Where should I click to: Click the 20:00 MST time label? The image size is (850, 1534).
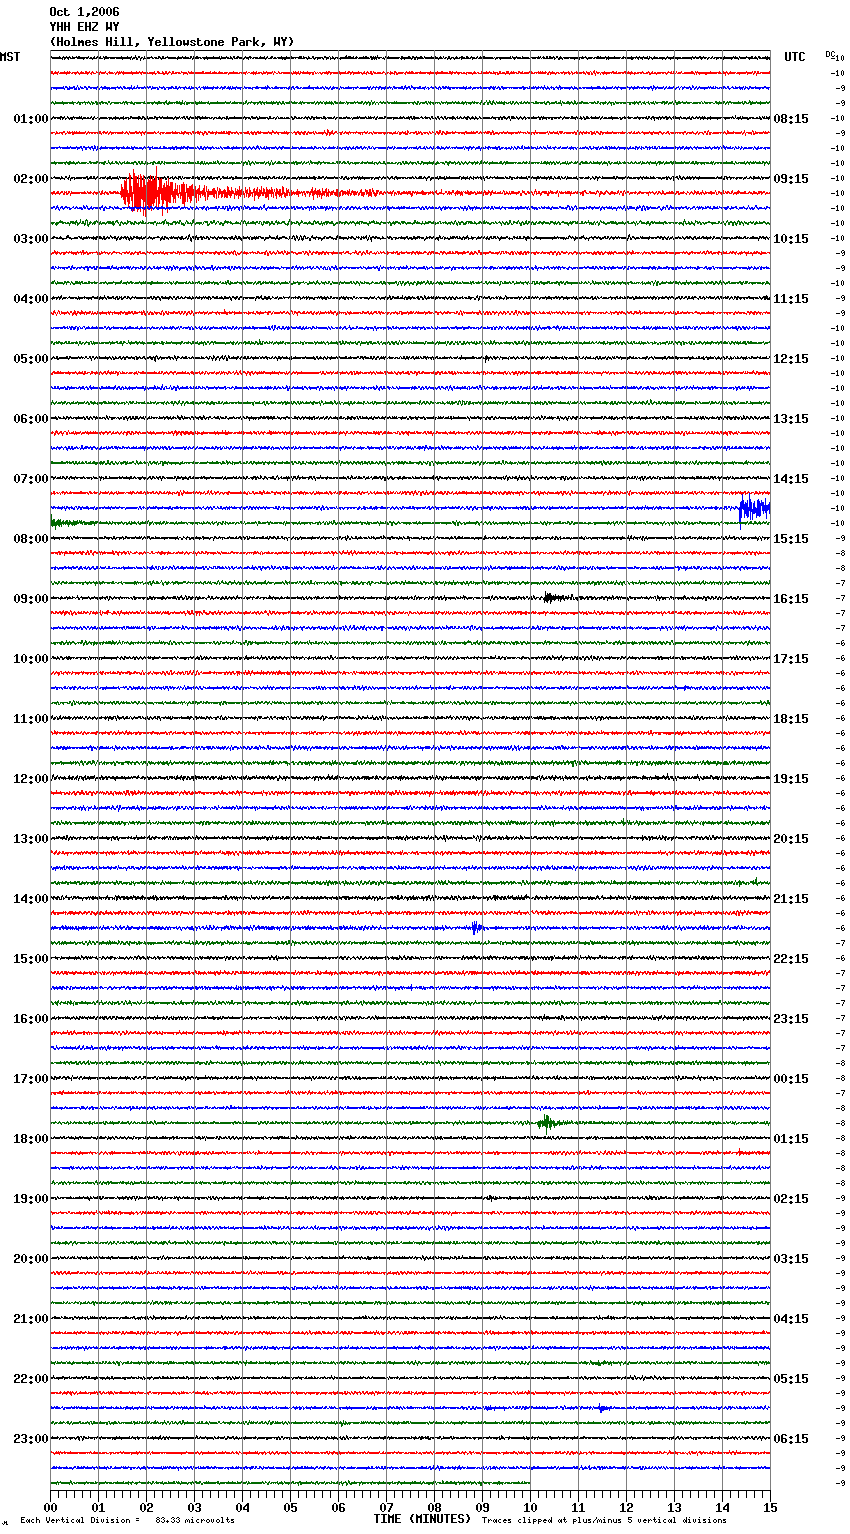click(x=31, y=1259)
